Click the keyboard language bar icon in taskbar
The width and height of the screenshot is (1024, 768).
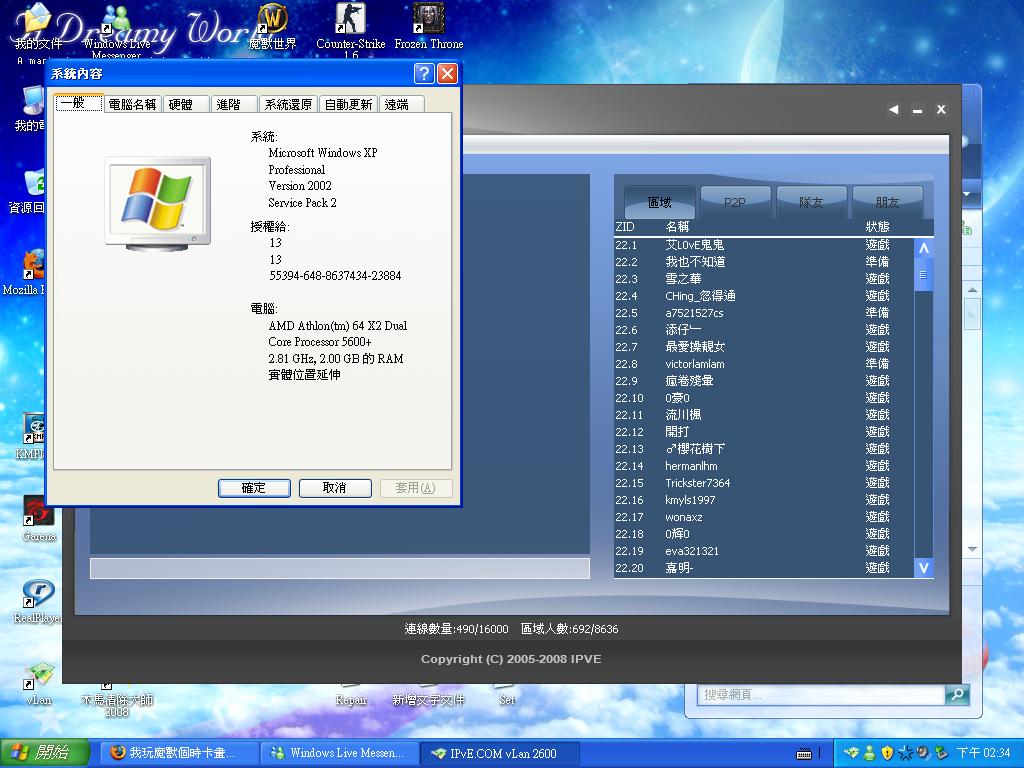pos(803,753)
